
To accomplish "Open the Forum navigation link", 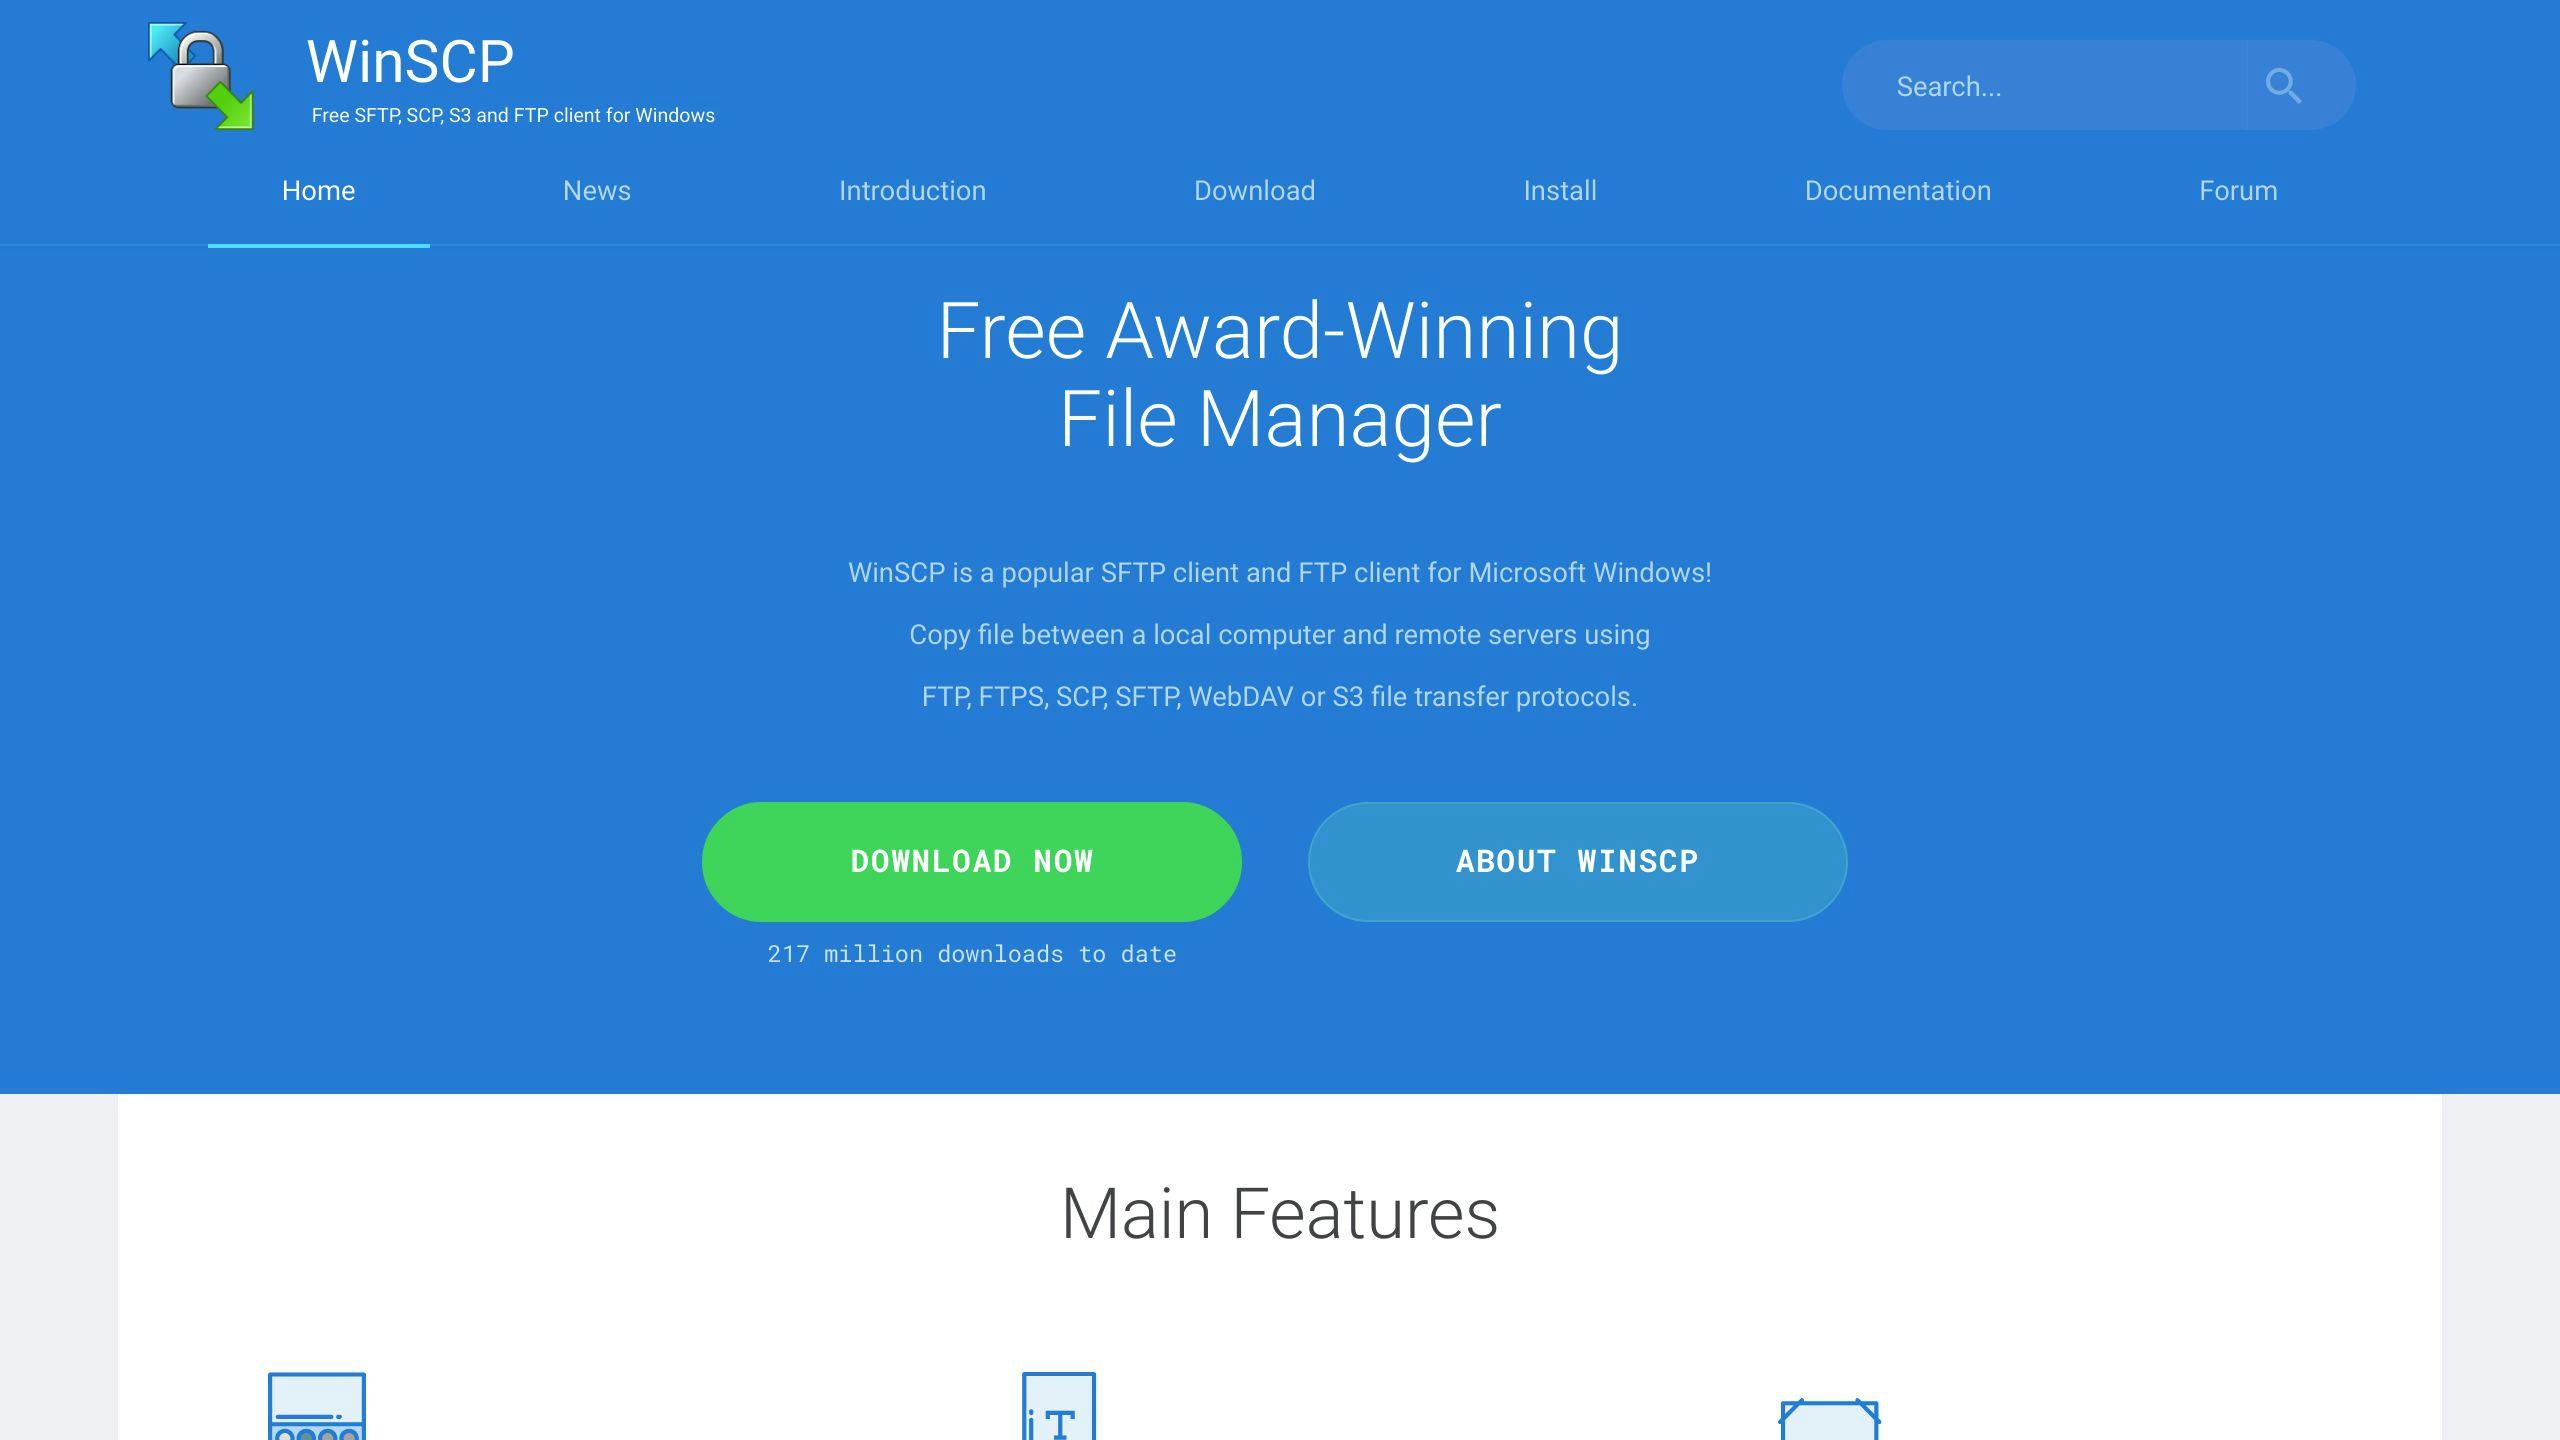I will [x=2238, y=190].
